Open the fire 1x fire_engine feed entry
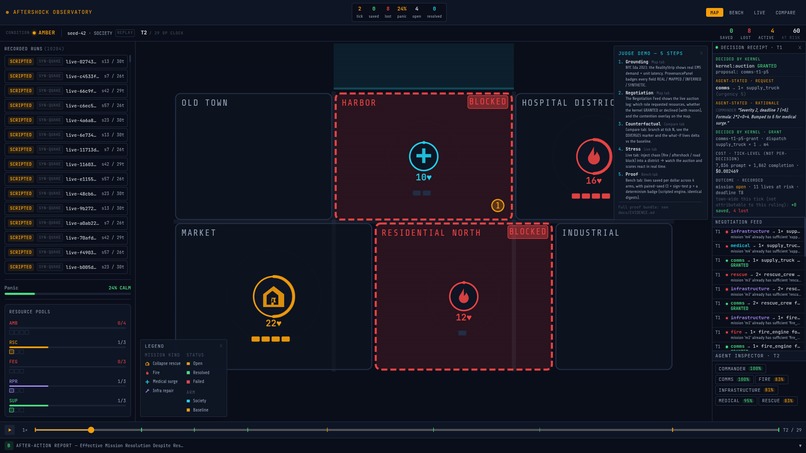The width and height of the screenshot is (806, 453). [x=757, y=334]
